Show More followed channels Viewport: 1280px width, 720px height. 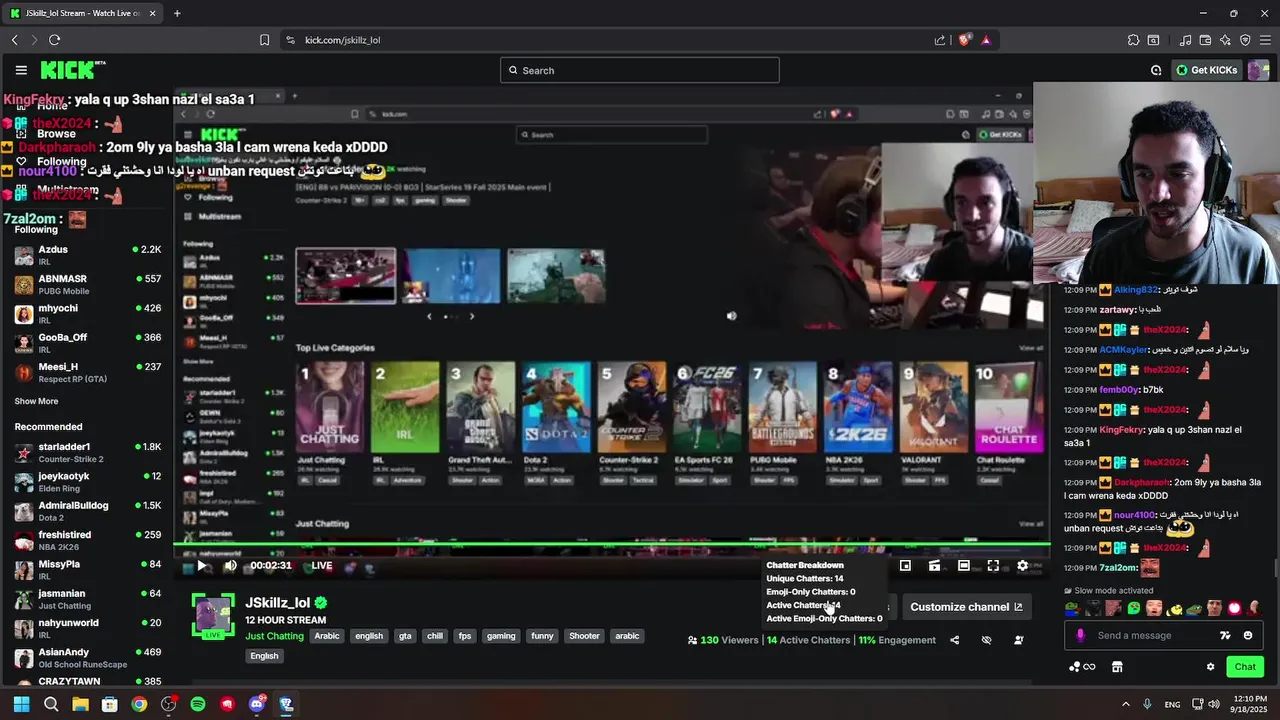point(36,401)
